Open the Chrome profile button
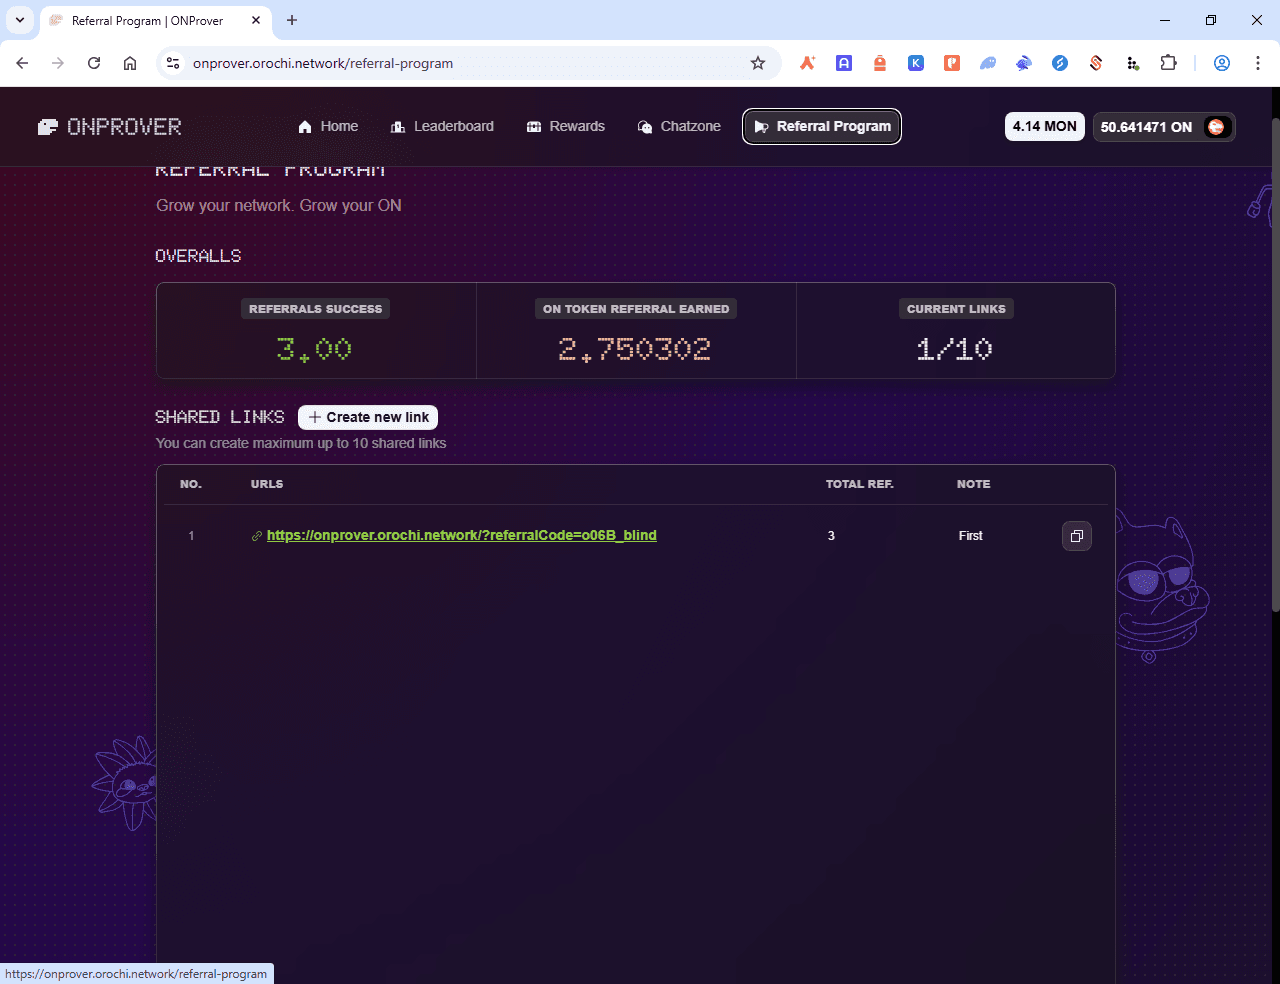This screenshot has height=984, width=1280. [1222, 63]
